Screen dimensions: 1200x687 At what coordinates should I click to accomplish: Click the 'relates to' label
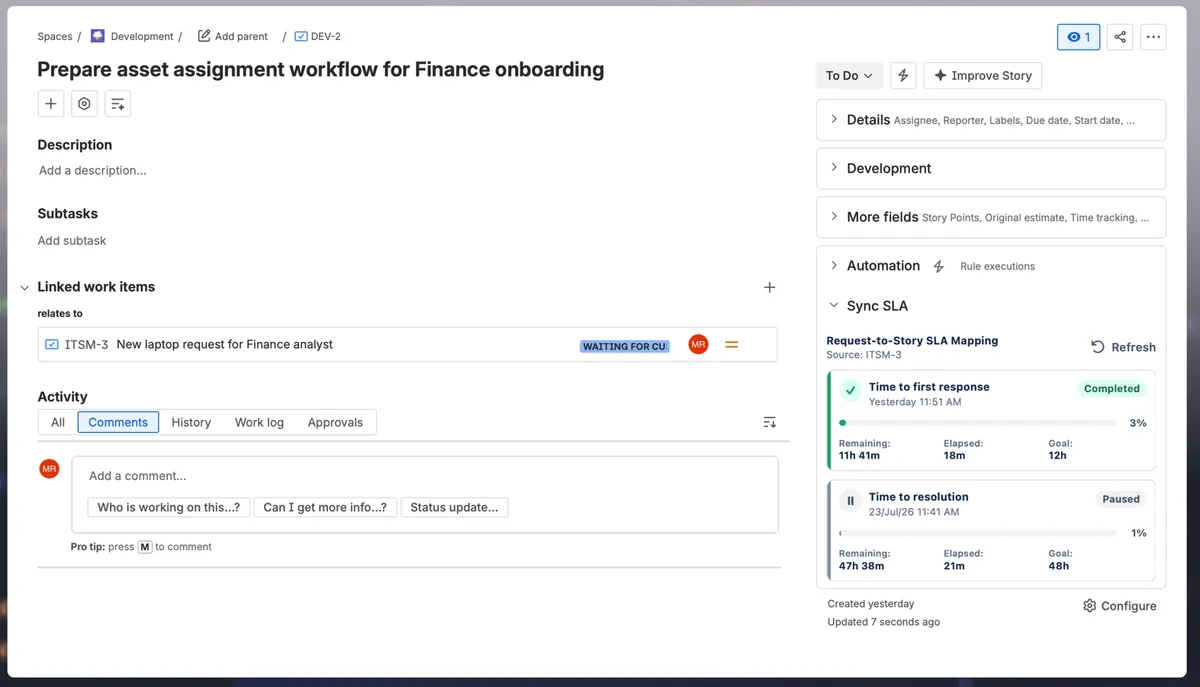pos(60,313)
